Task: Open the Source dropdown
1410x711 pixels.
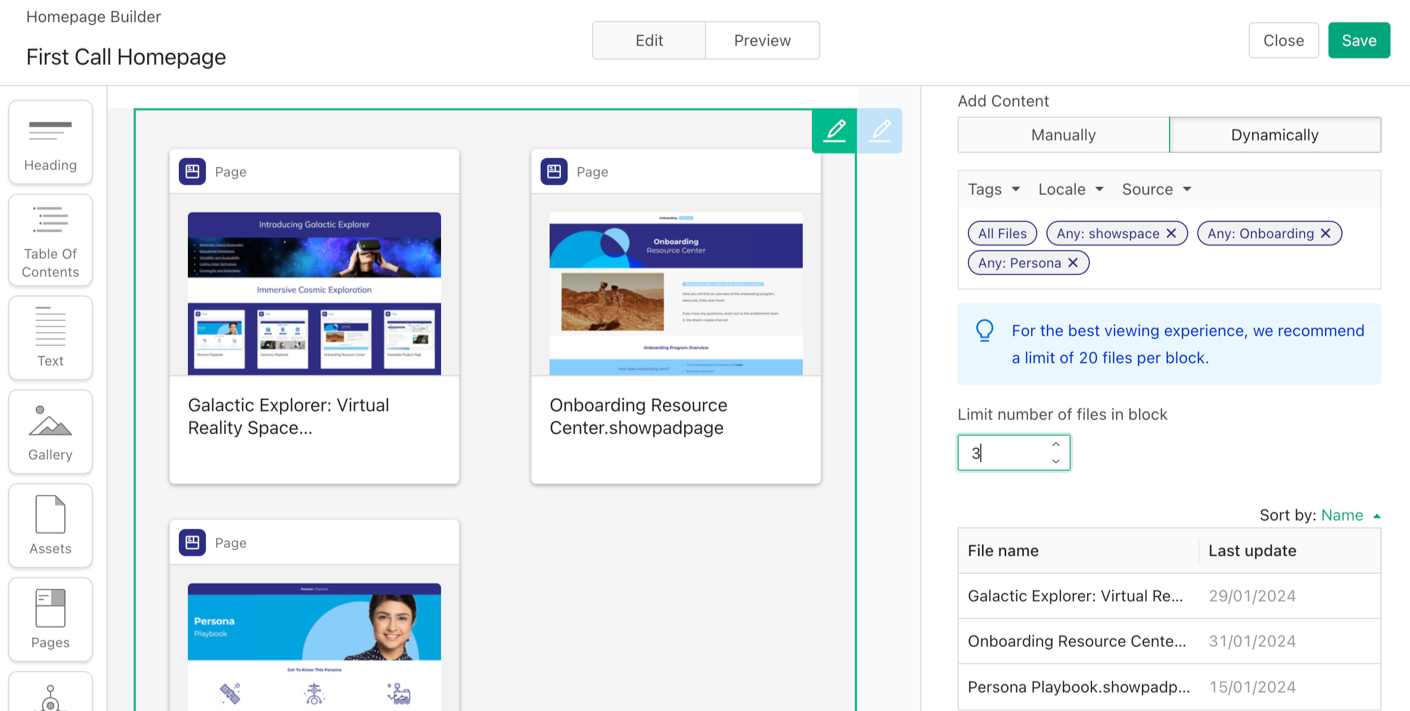Action: pos(1157,189)
